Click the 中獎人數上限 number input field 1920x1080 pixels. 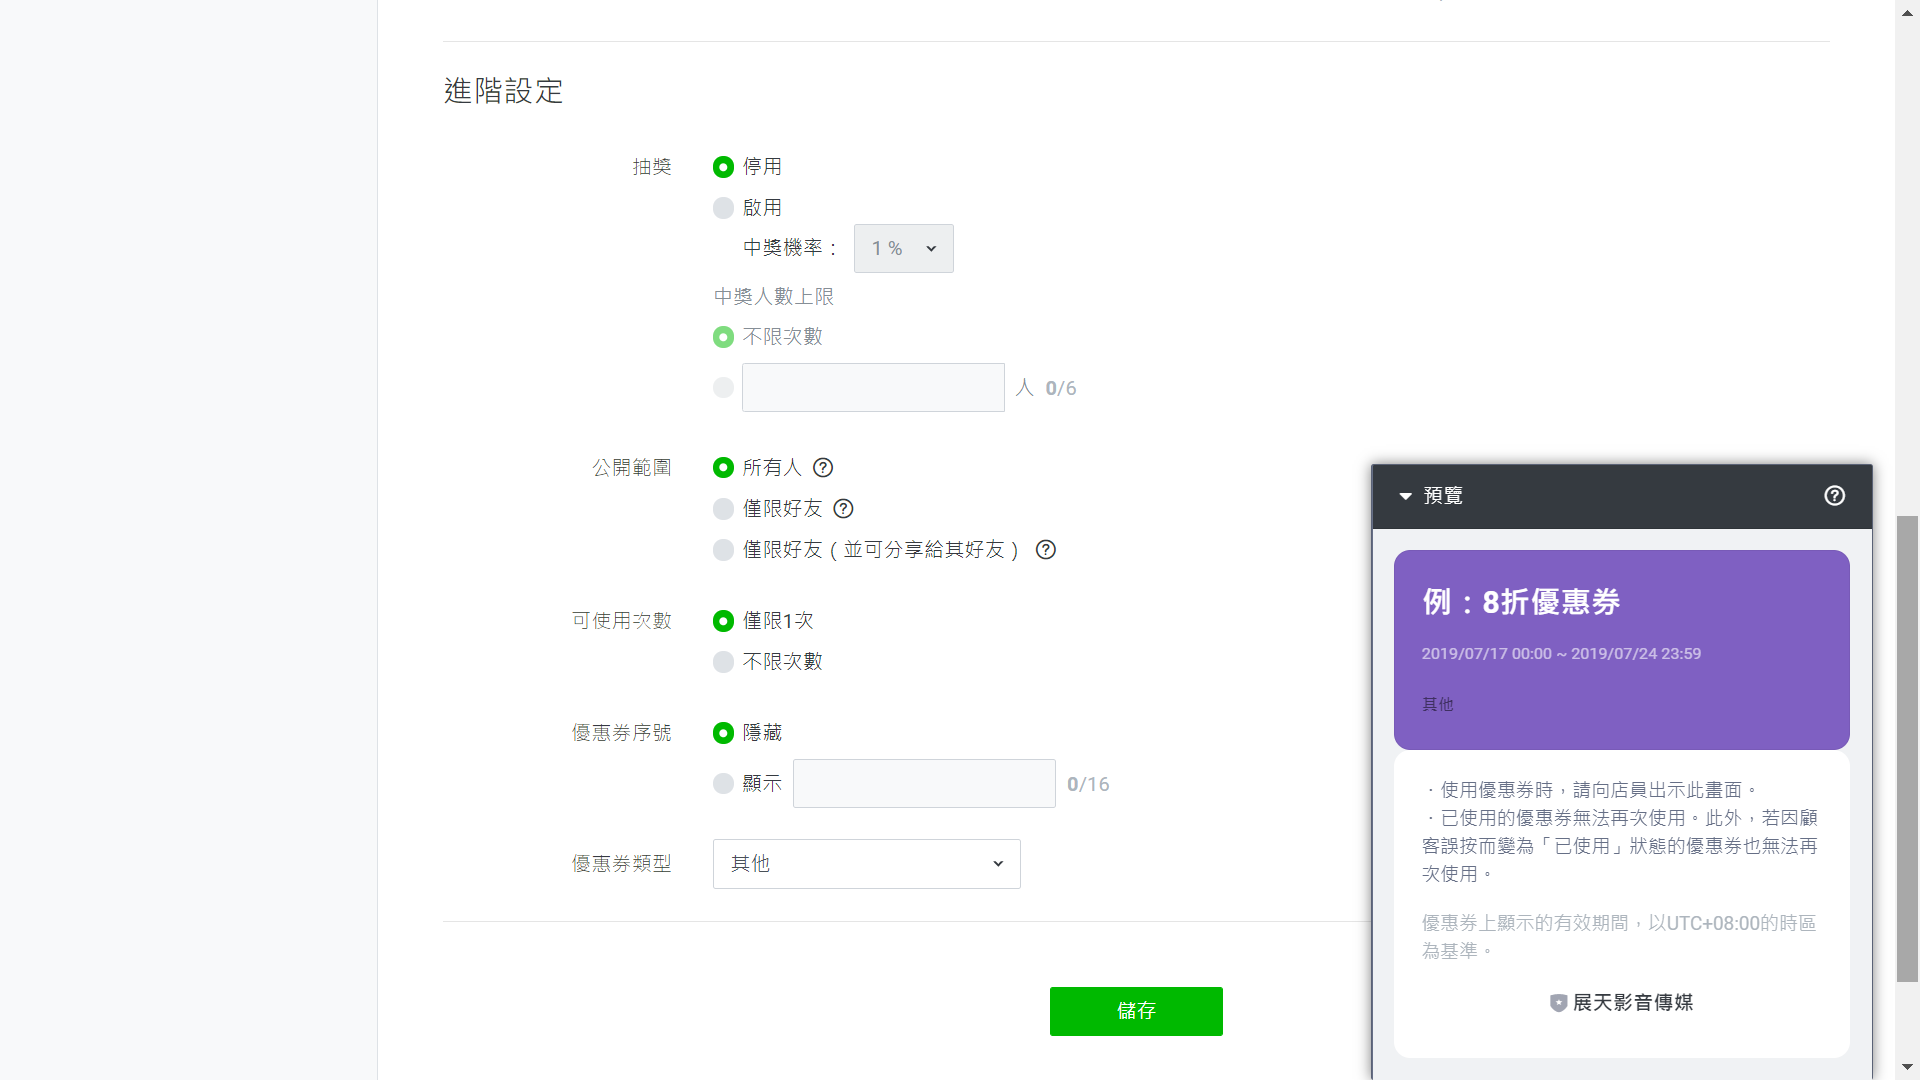pos(873,388)
